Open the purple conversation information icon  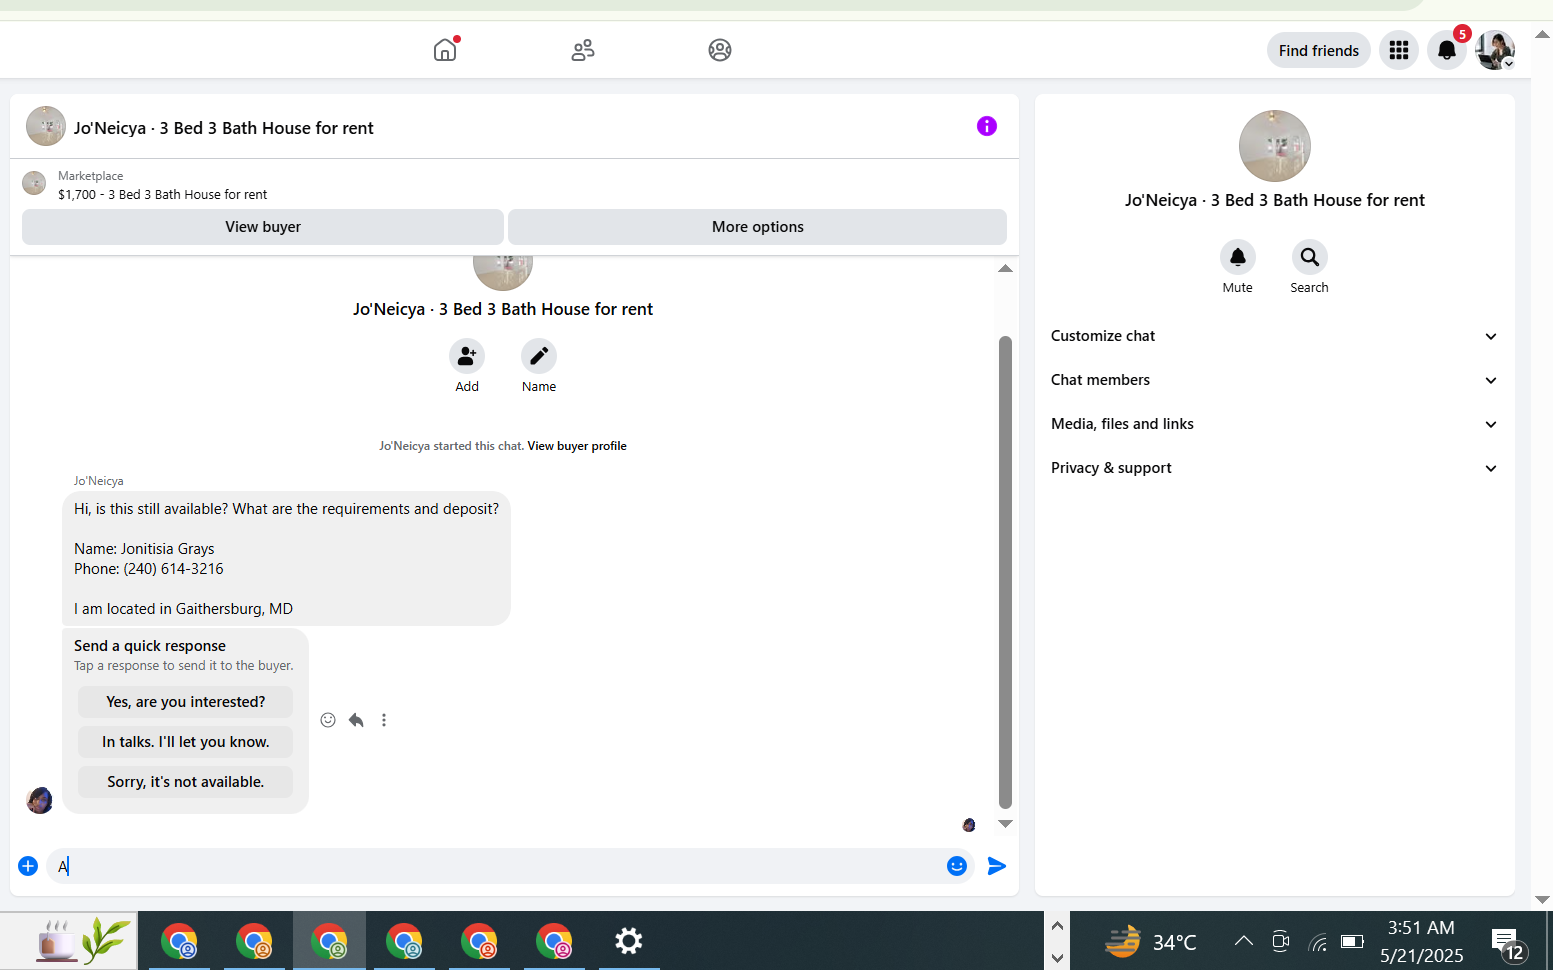(987, 126)
